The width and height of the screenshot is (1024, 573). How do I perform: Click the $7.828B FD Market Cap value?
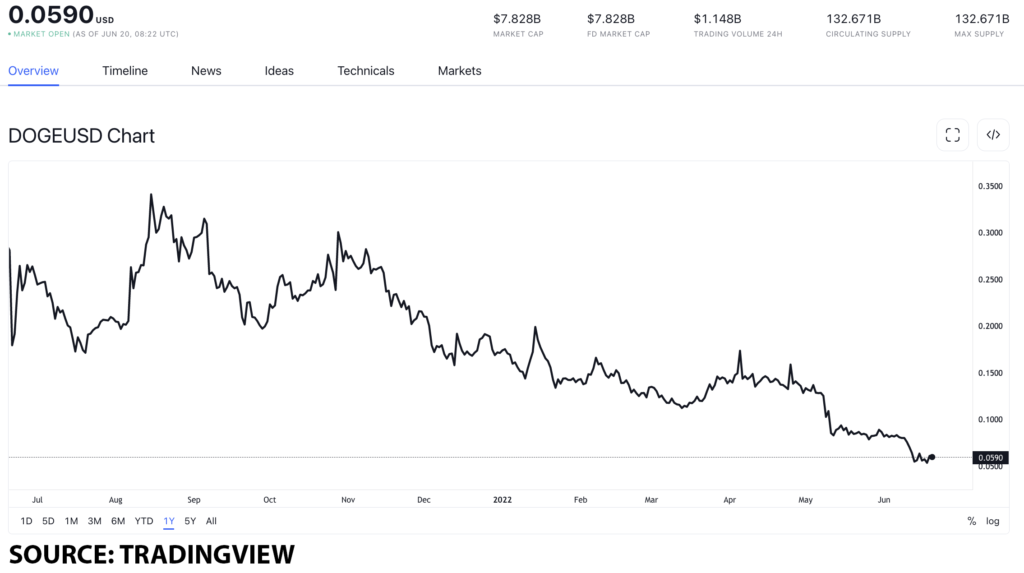pyautogui.click(x=611, y=19)
